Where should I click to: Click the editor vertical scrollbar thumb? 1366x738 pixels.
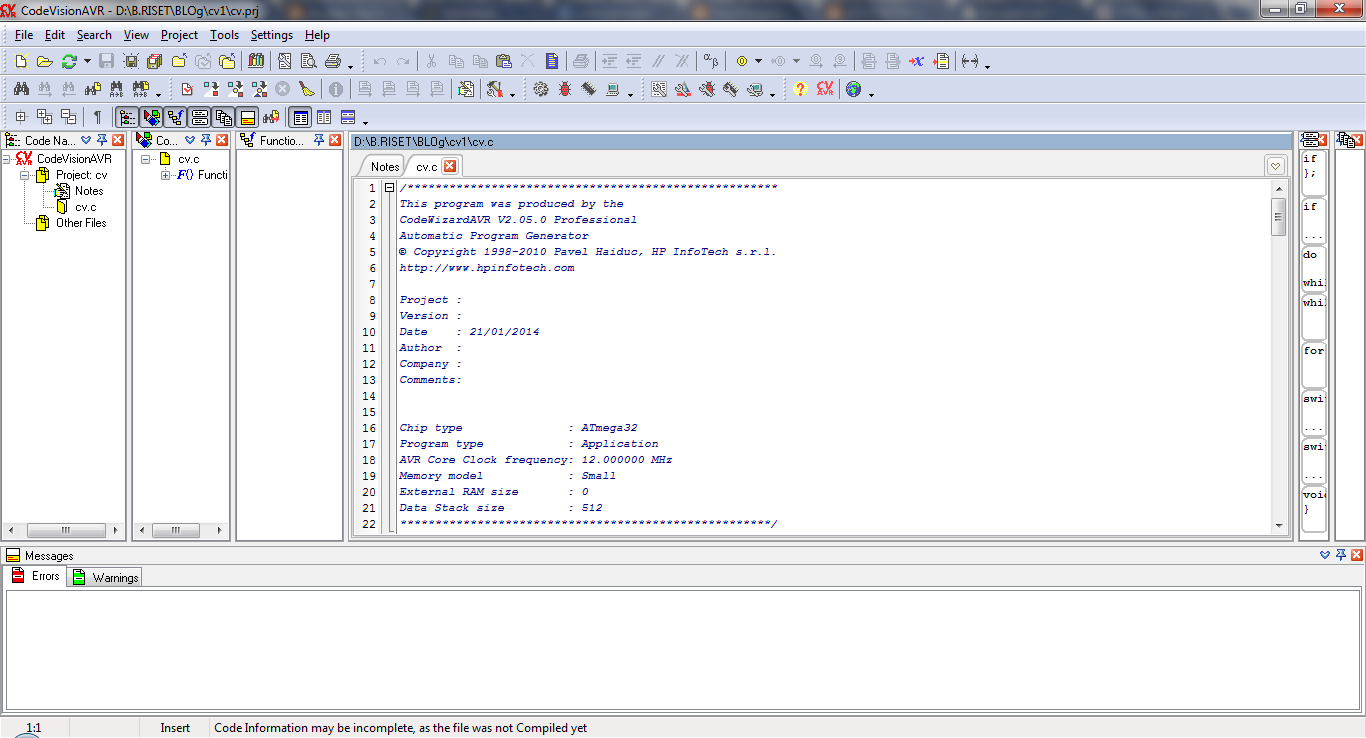coord(1278,216)
